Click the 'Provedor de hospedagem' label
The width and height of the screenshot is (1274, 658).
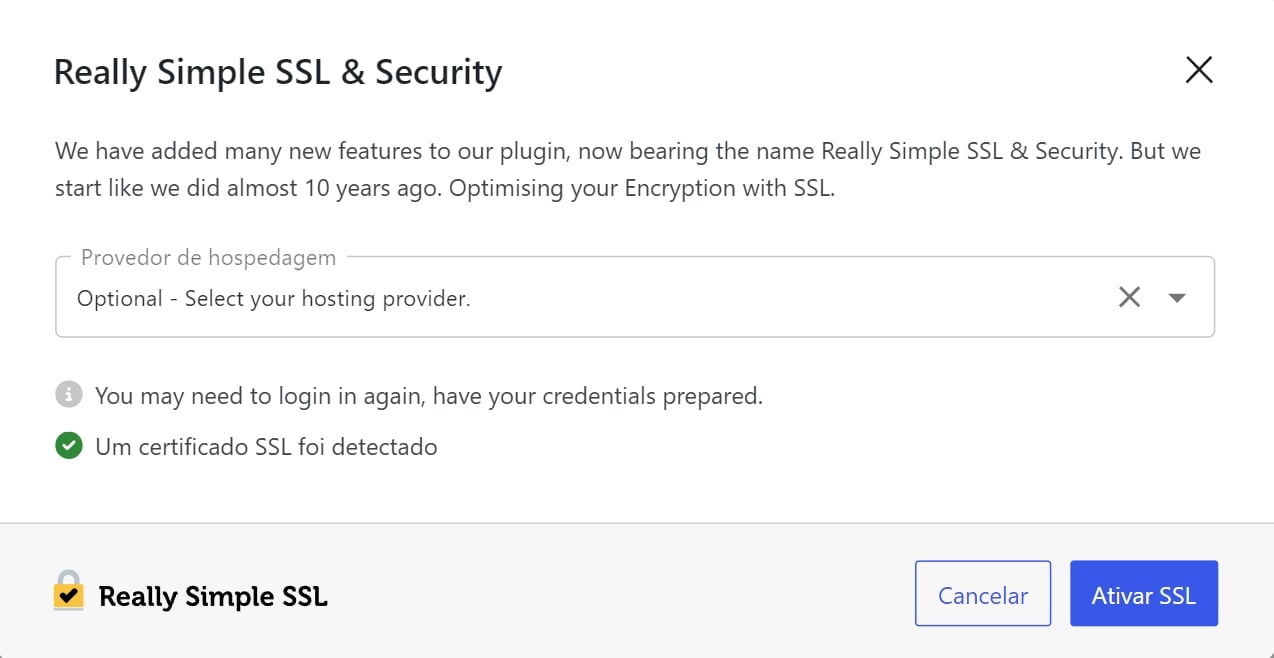coord(208,257)
